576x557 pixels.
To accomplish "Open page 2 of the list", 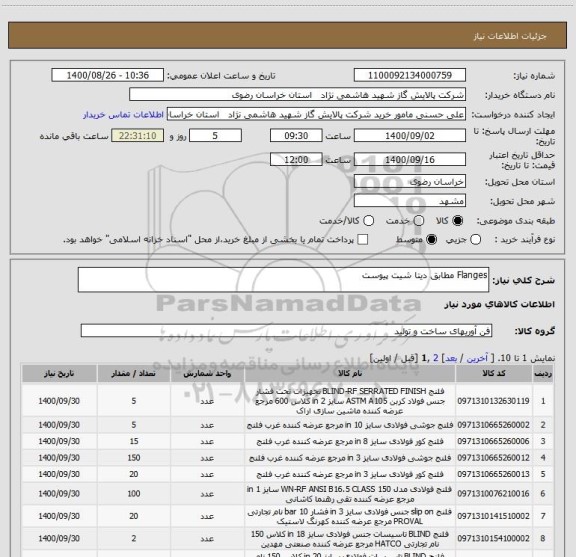I will [436, 358].
